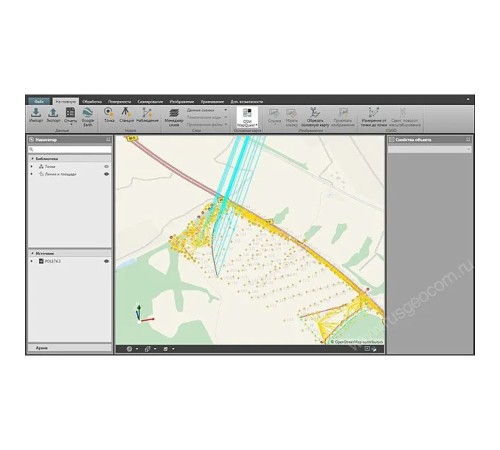This screenshot has height=450, width=500.
Task: Open dropdown arrow next to globe icon
Action: click(x=137, y=349)
